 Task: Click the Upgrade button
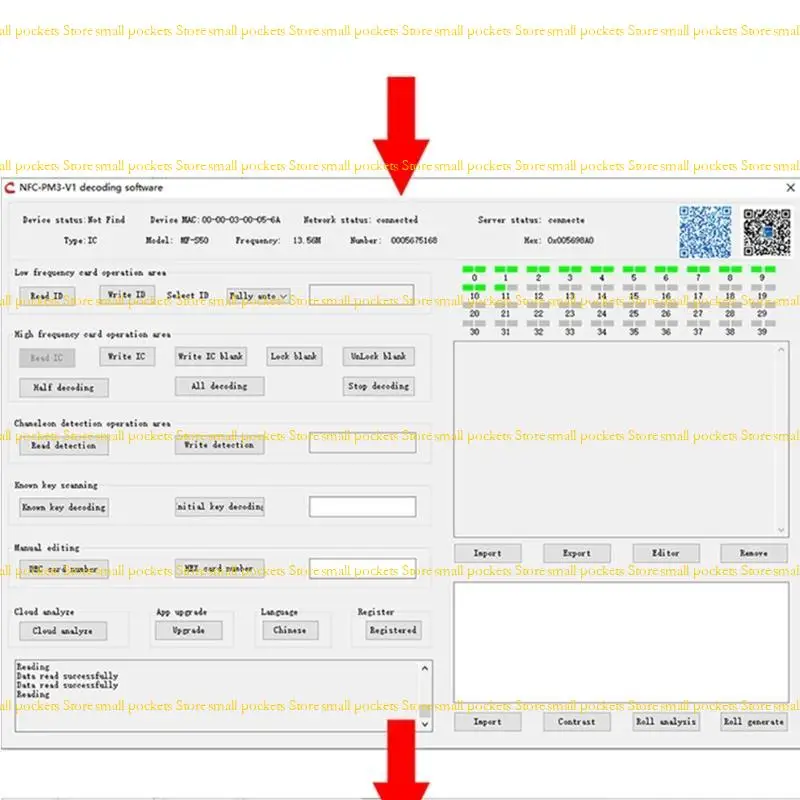pyautogui.click(x=189, y=630)
